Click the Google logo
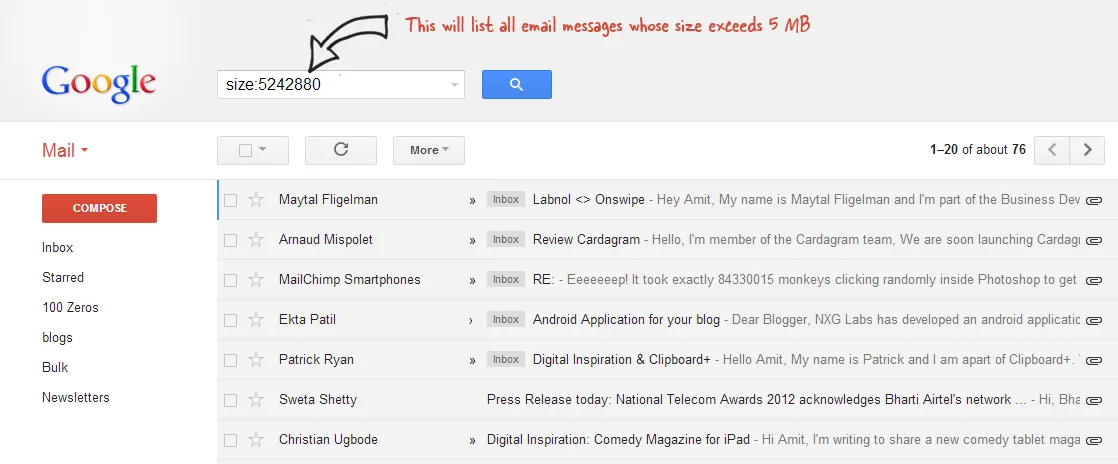Image resolution: width=1118 pixels, height=464 pixels. pyautogui.click(x=98, y=84)
